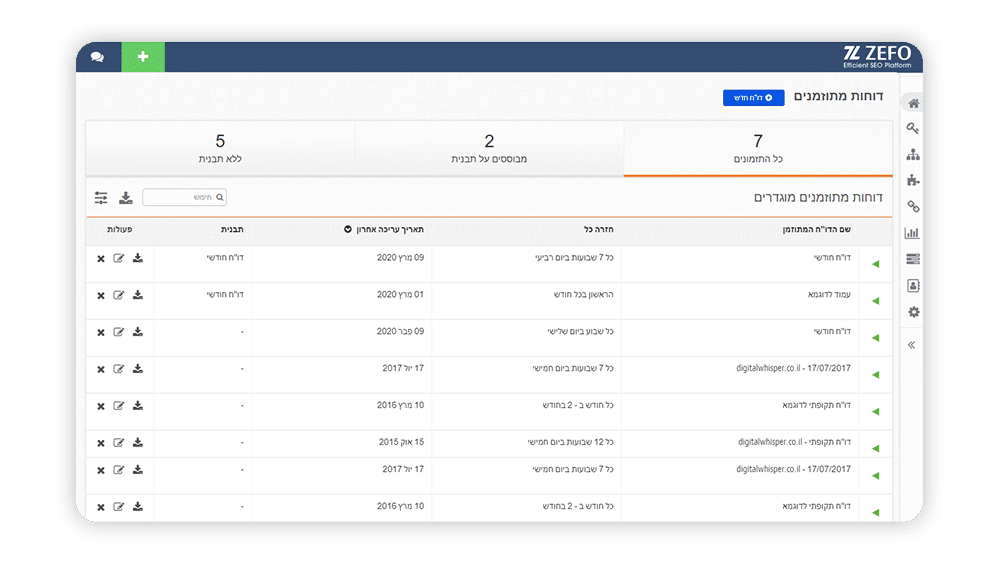
Task: Edit report in 15 אוק 2015 row
Action: pos(119,443)
